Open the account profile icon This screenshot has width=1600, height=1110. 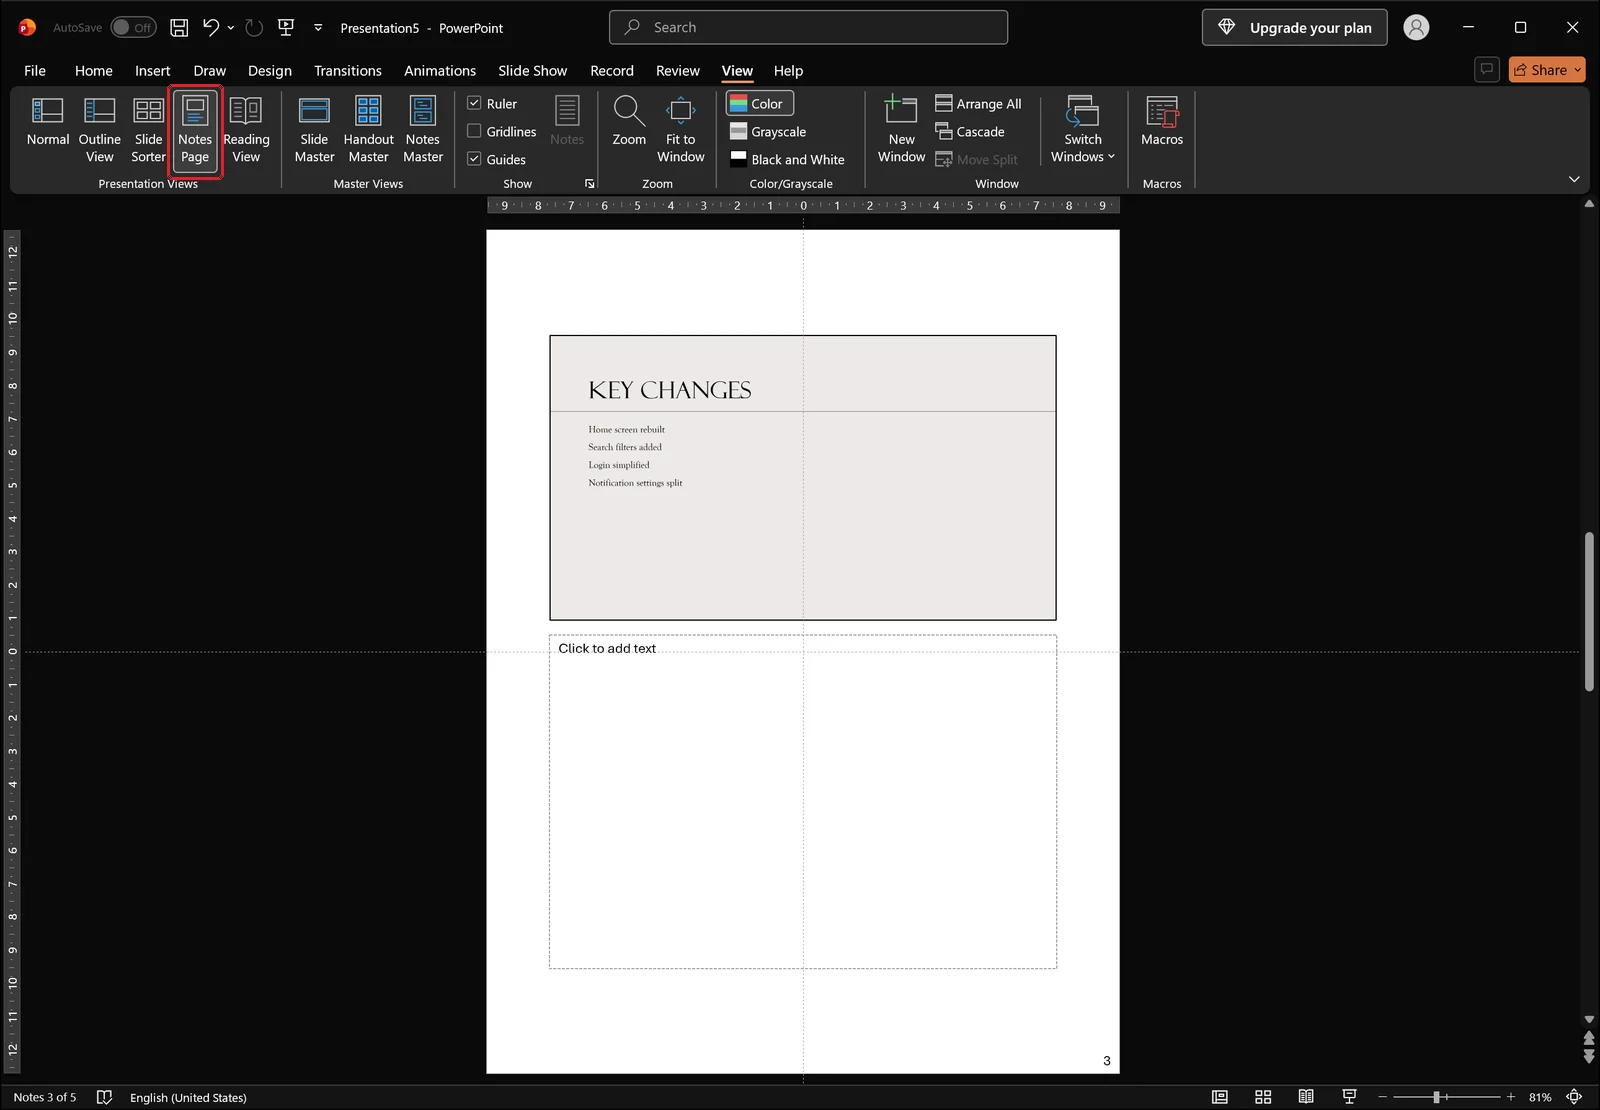click(1416, 28)
